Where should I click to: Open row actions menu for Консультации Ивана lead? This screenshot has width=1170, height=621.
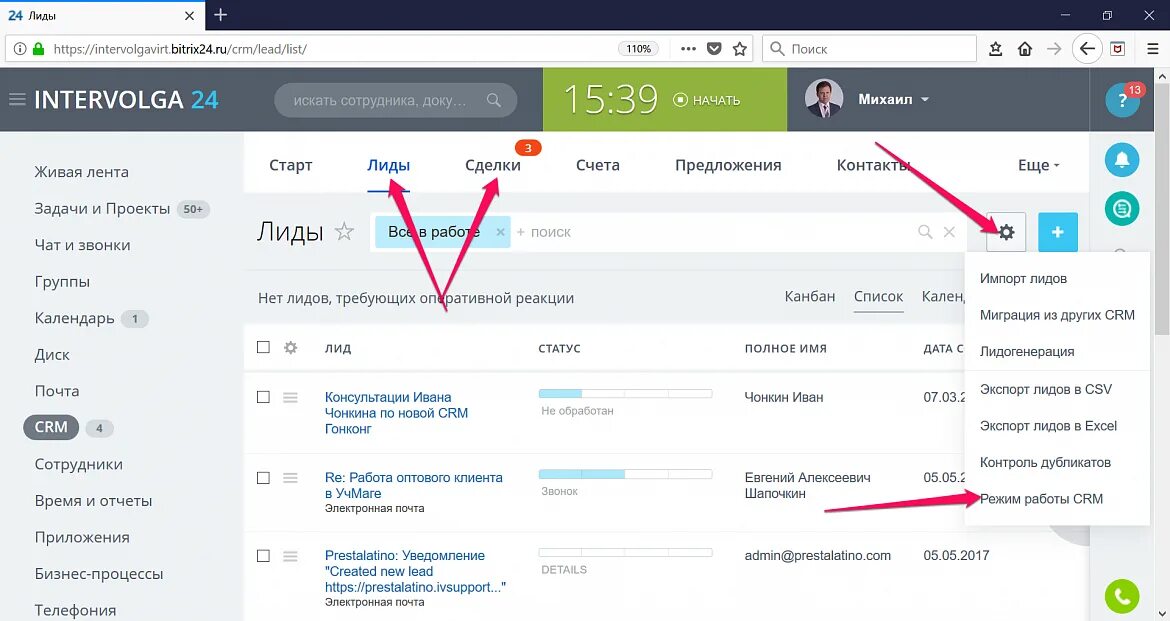290,397
